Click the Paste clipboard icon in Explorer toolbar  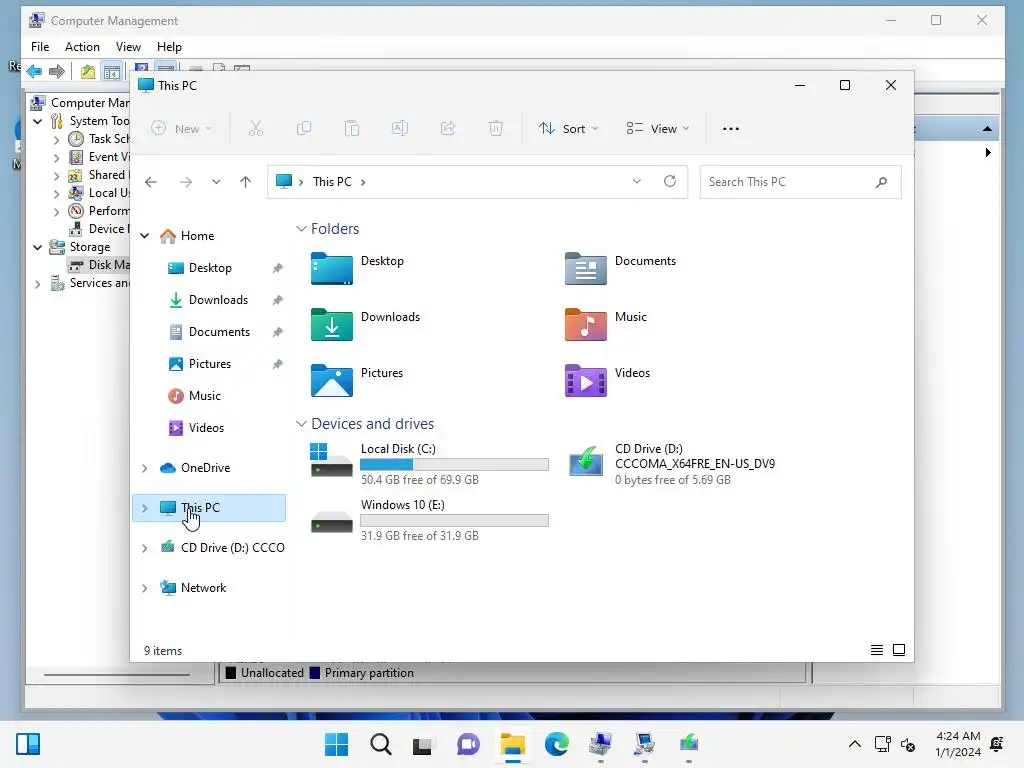tap(352, 129)
